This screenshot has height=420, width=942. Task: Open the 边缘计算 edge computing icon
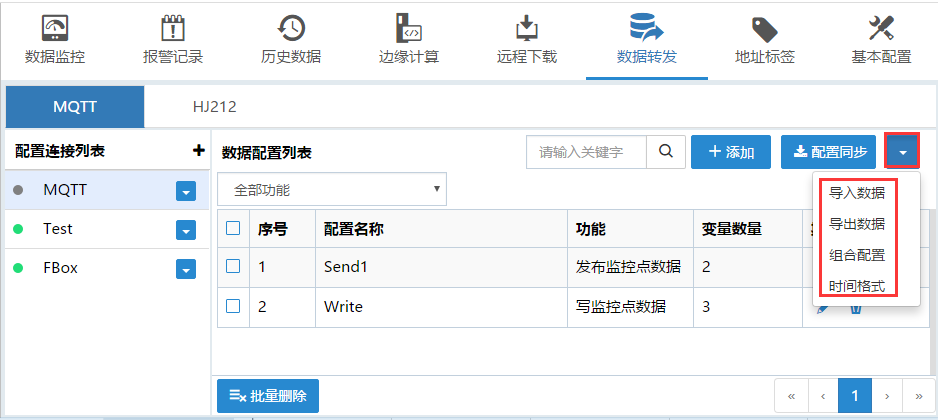pyautogui.click(x=409, y=28)
